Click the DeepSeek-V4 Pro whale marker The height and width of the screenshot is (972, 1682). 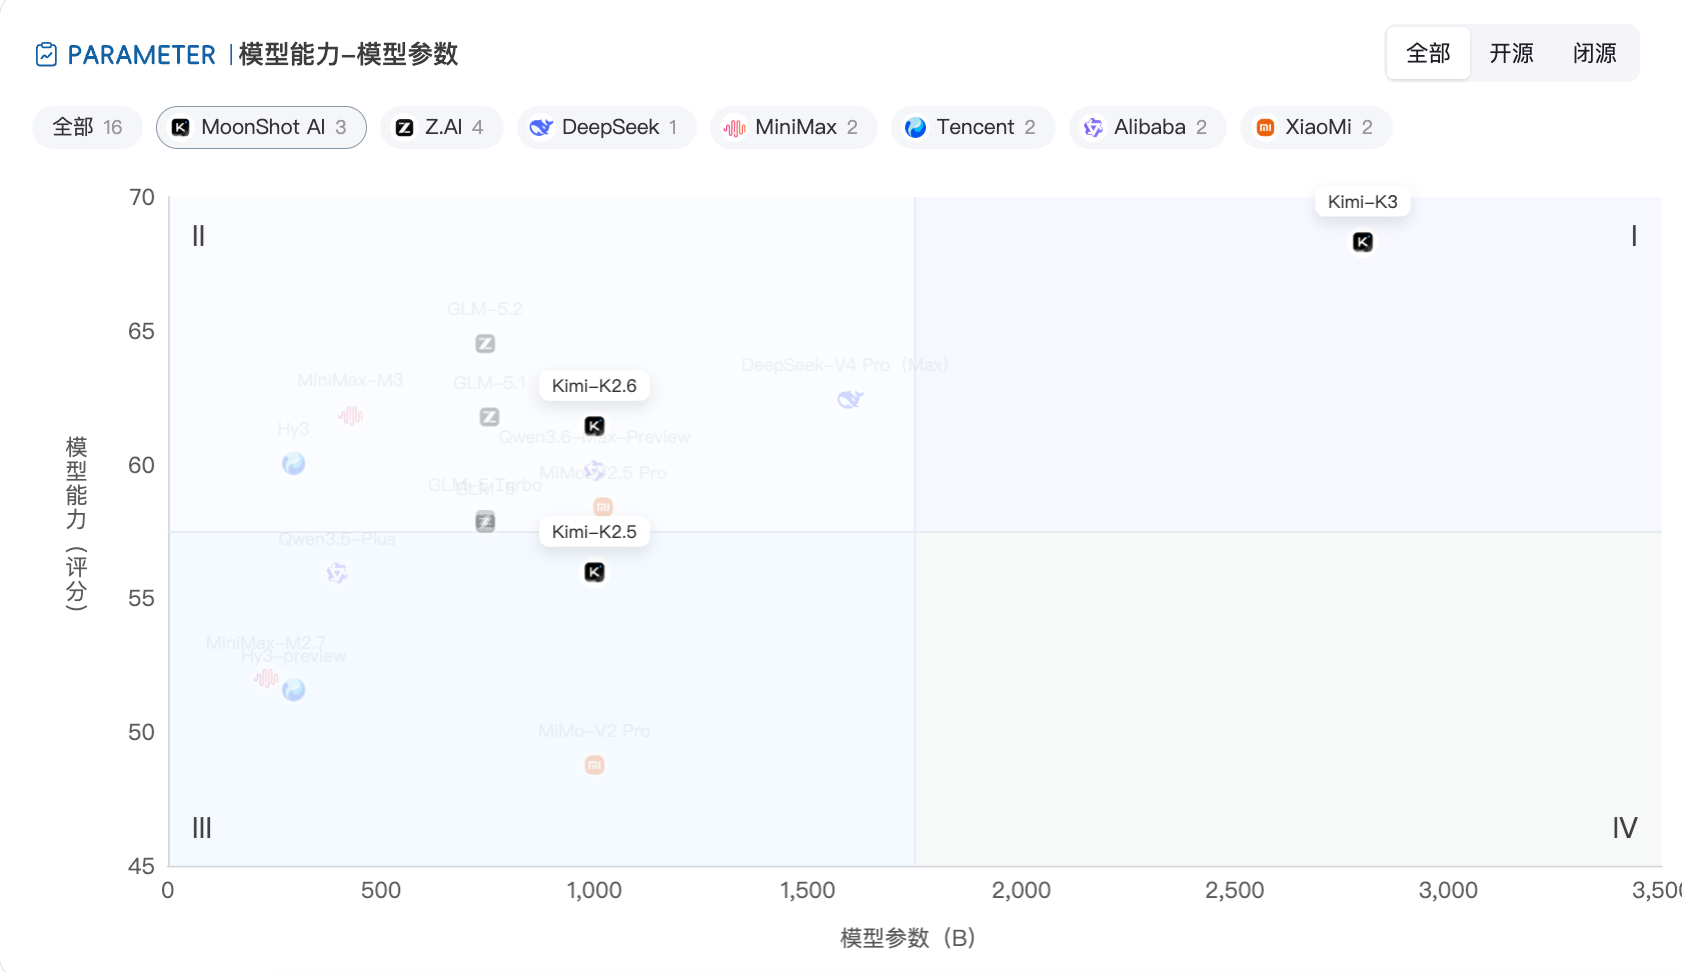tap(850, 400)
